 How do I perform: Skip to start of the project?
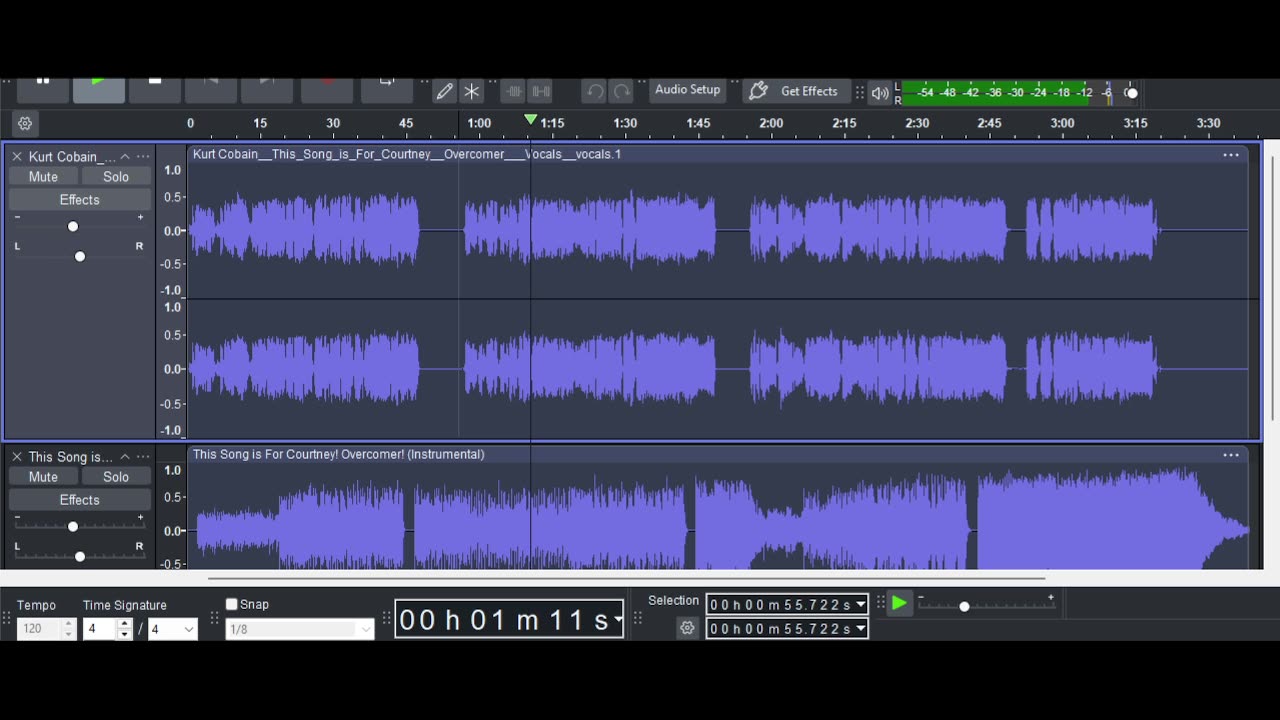(x=211, y=90)
